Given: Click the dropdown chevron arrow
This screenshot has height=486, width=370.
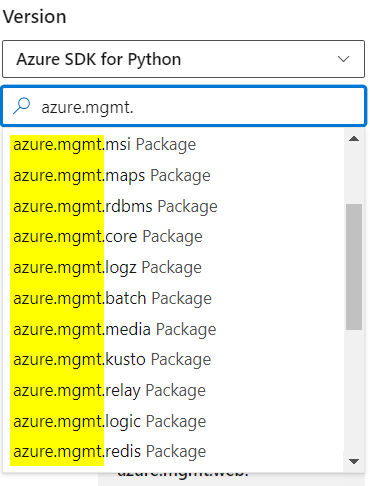Looking at the screenshot, I should point(343,59).
